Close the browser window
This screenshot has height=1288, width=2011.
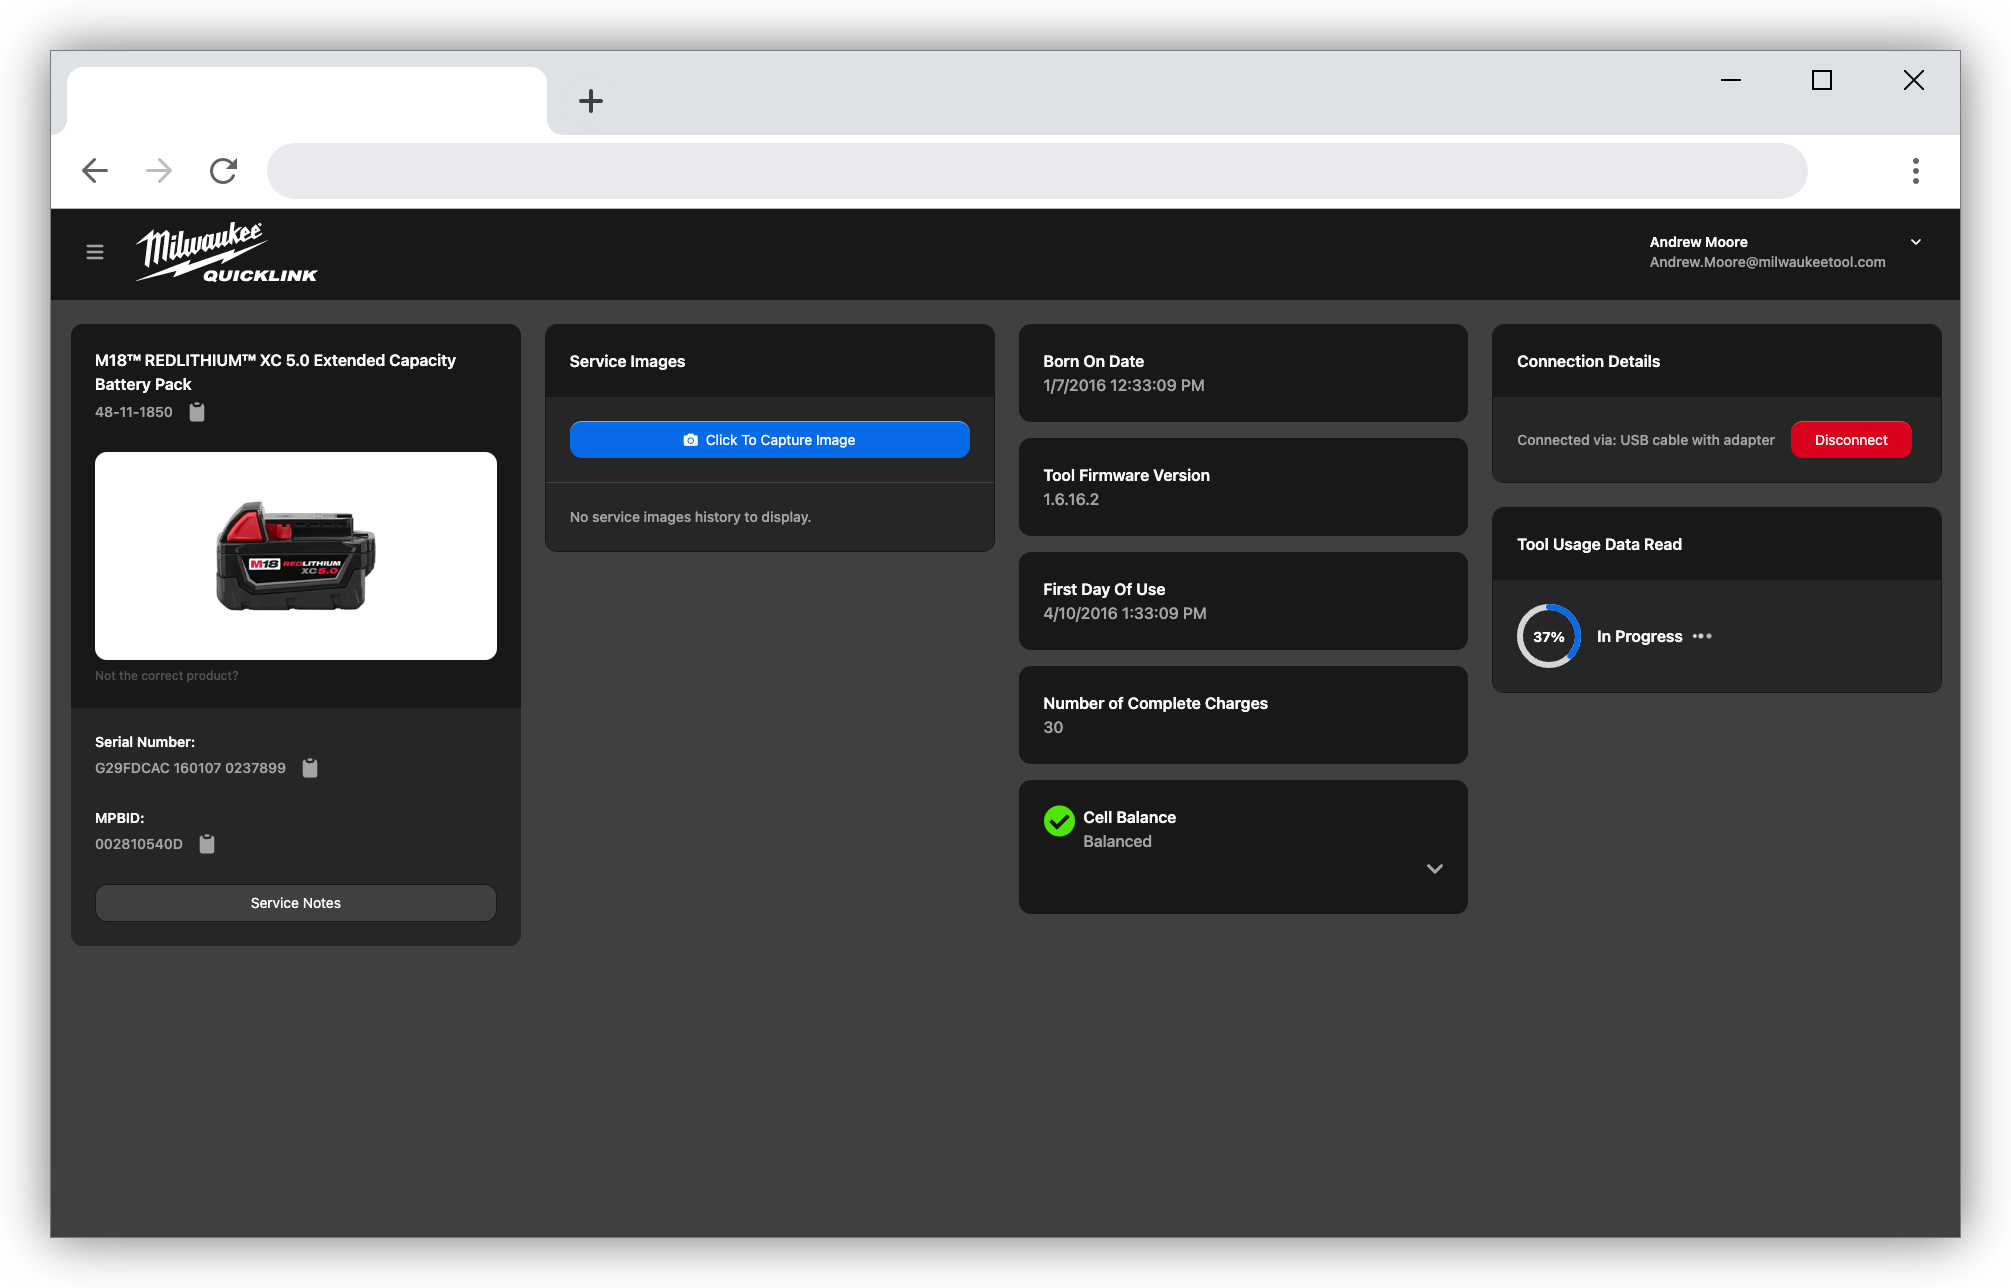click(1914, 80)
